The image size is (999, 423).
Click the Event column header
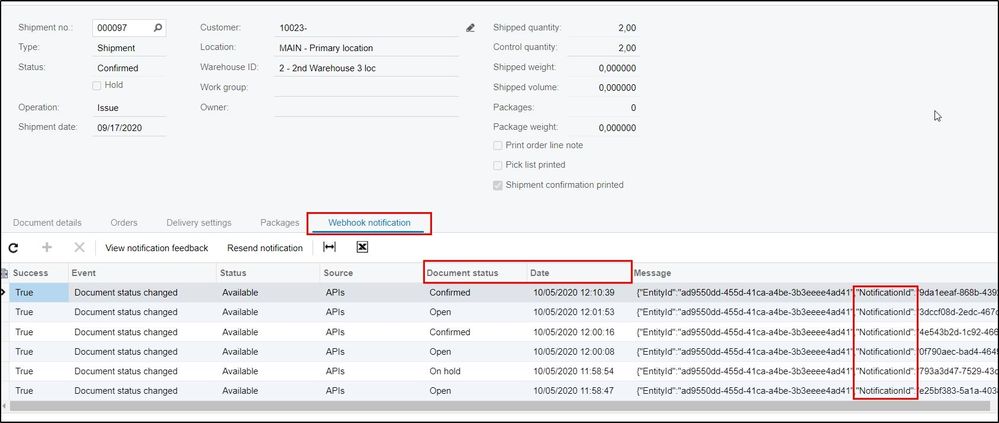(141, 273)
